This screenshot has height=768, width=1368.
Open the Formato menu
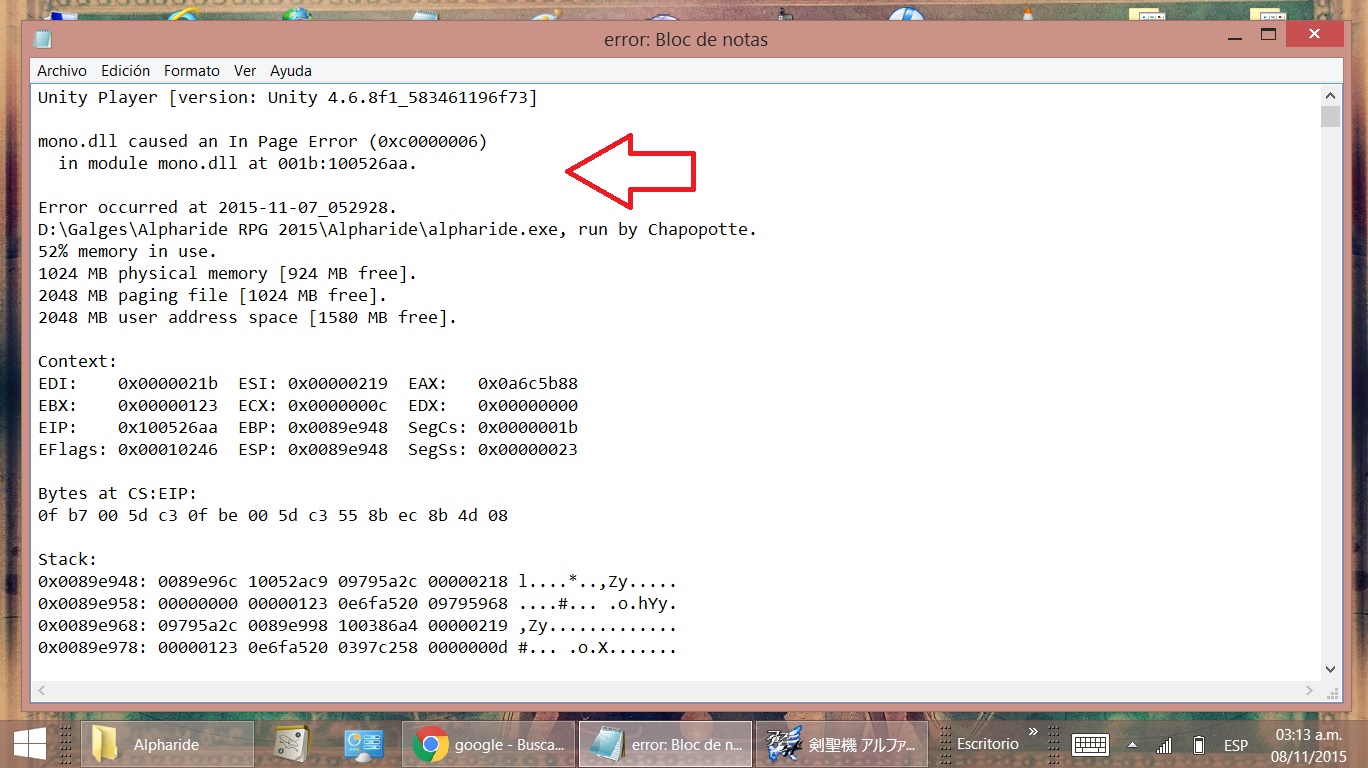click(x=192, y=71)
